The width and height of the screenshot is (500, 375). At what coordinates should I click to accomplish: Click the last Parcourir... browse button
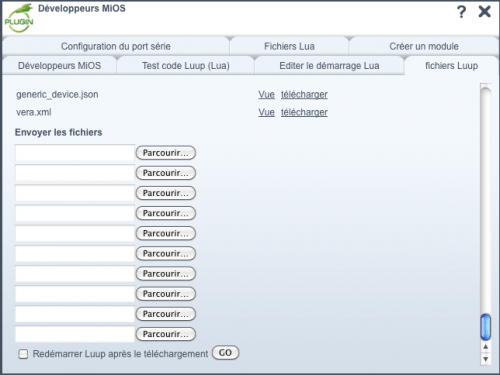click(x=166, y=334)
